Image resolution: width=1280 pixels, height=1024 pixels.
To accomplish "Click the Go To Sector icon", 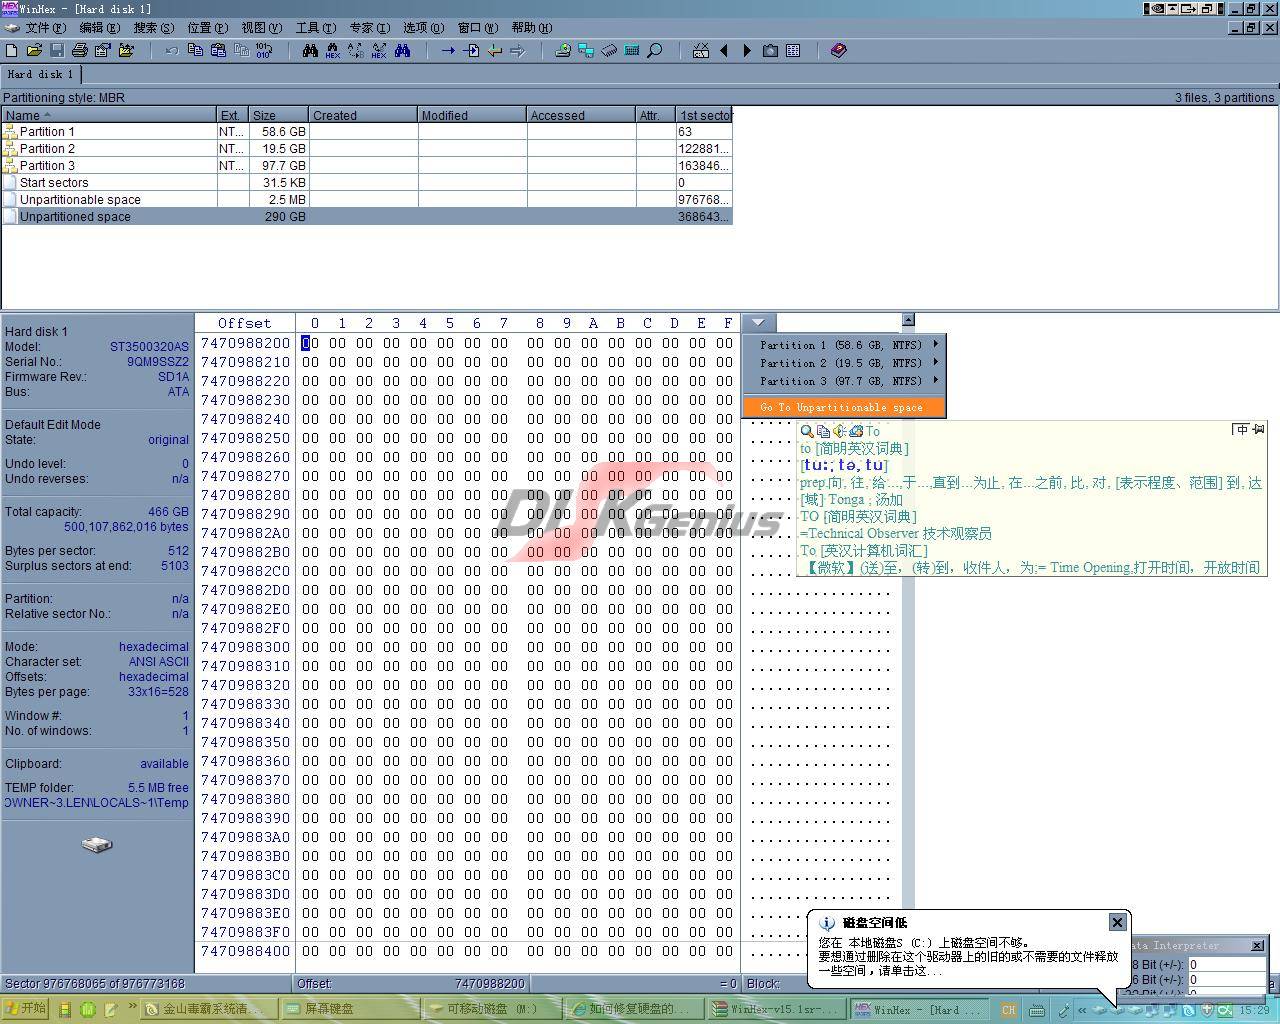I will point(471,50).
